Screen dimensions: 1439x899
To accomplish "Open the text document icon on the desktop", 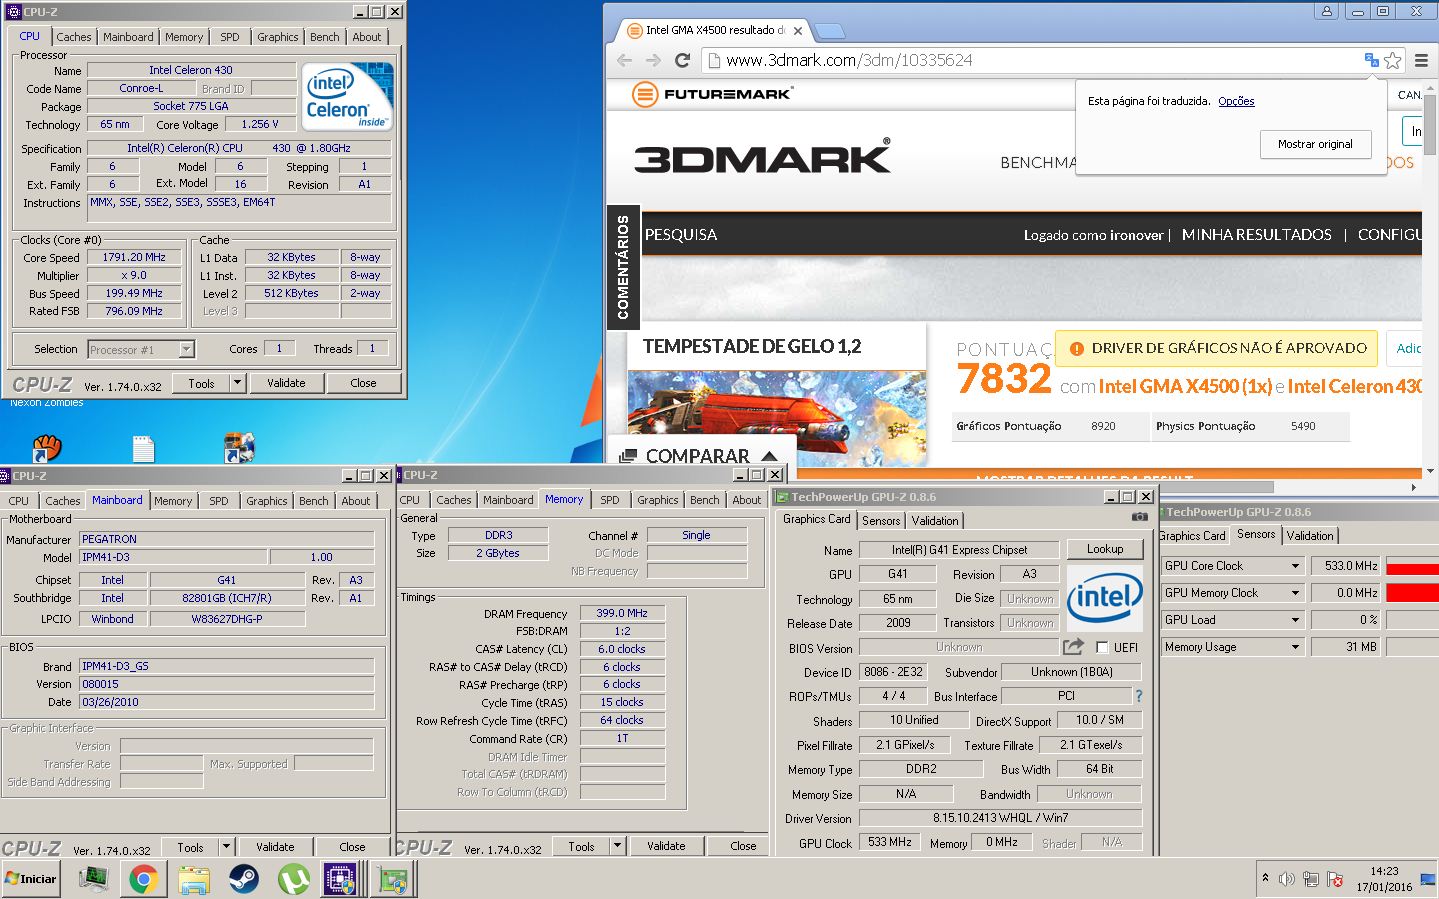I will coord(144,448).
